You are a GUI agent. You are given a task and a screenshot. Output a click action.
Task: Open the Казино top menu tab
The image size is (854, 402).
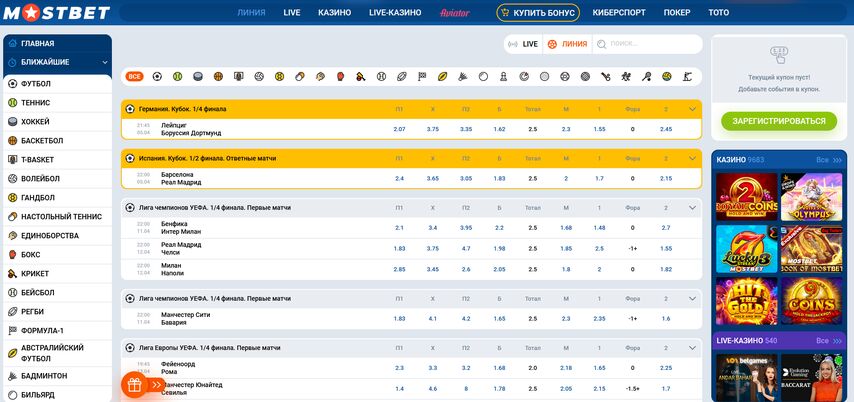point(334,13)
